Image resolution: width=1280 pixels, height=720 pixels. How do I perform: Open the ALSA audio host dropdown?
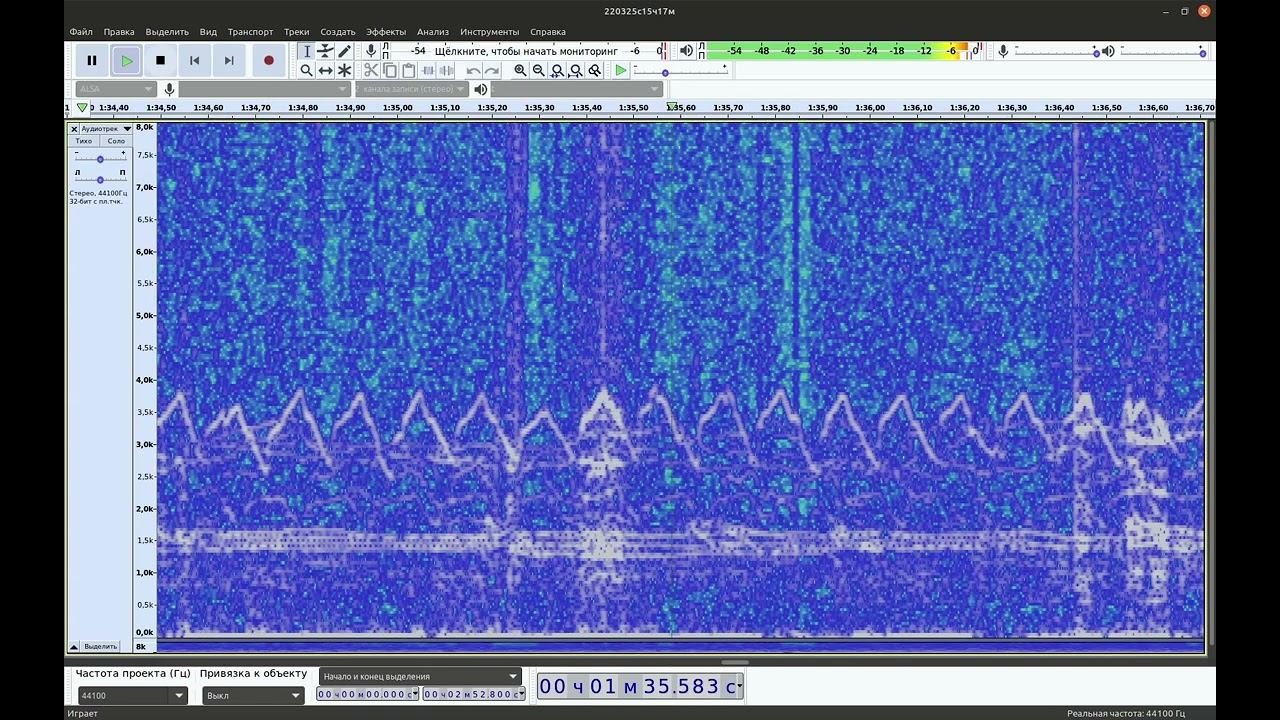pos(116,89)
